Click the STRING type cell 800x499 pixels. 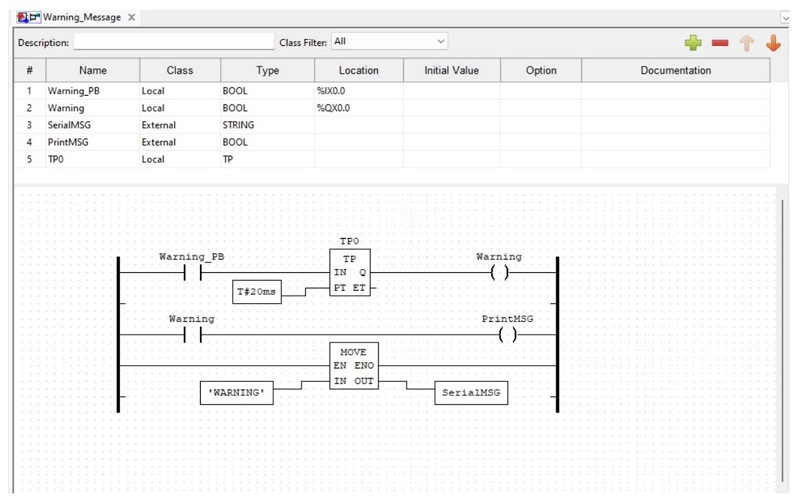pyautogui.click(x=267, y=125)
